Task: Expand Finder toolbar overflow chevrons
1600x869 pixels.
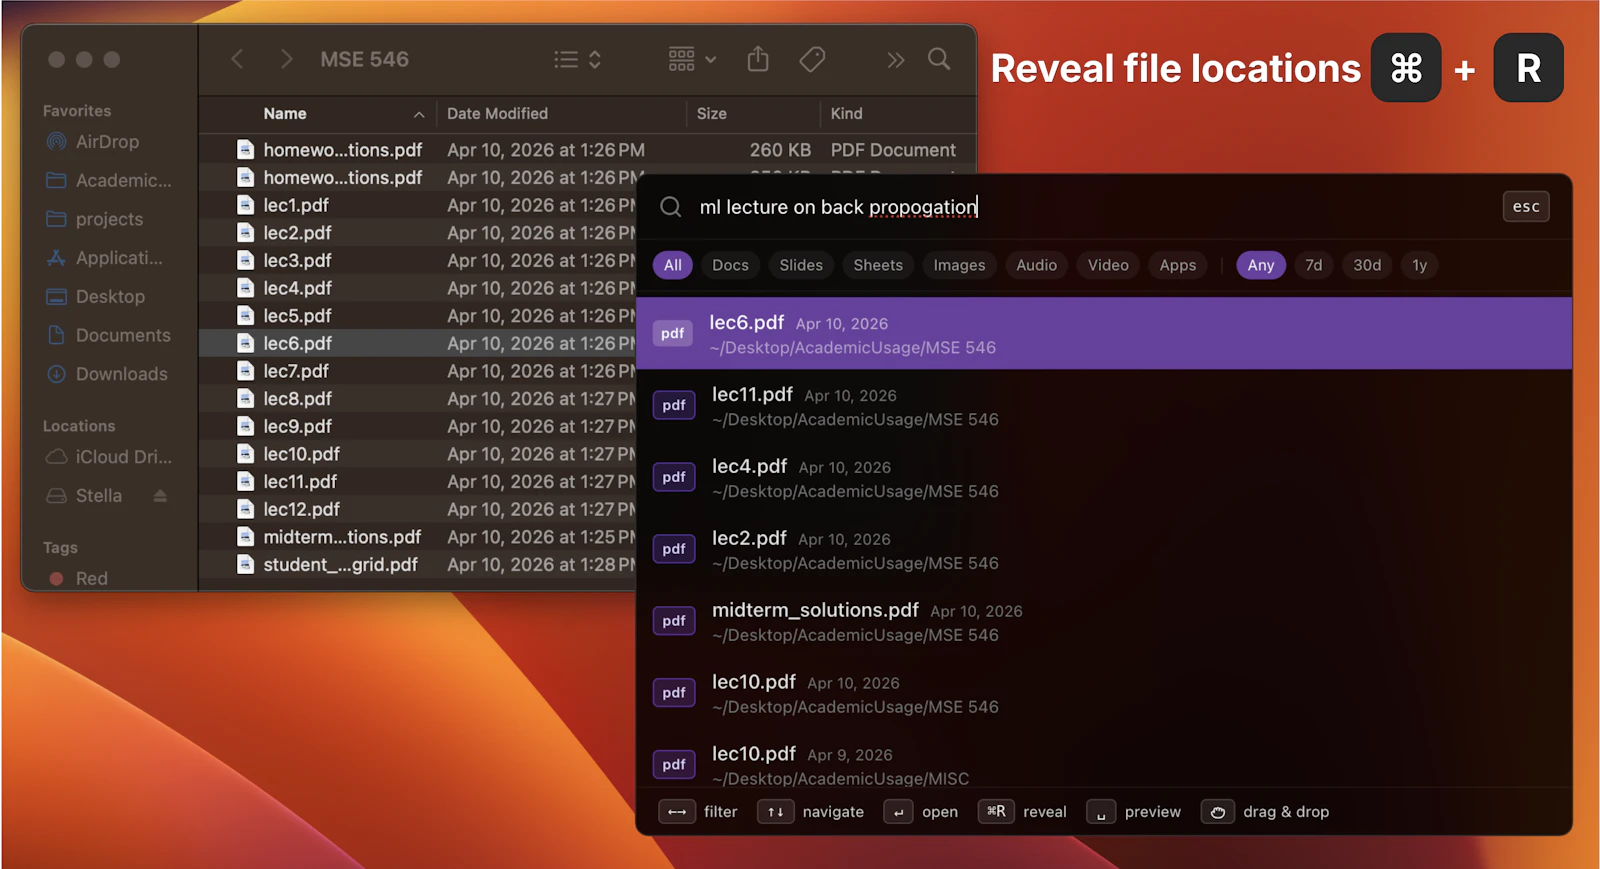Action: [x=895, y=60]
